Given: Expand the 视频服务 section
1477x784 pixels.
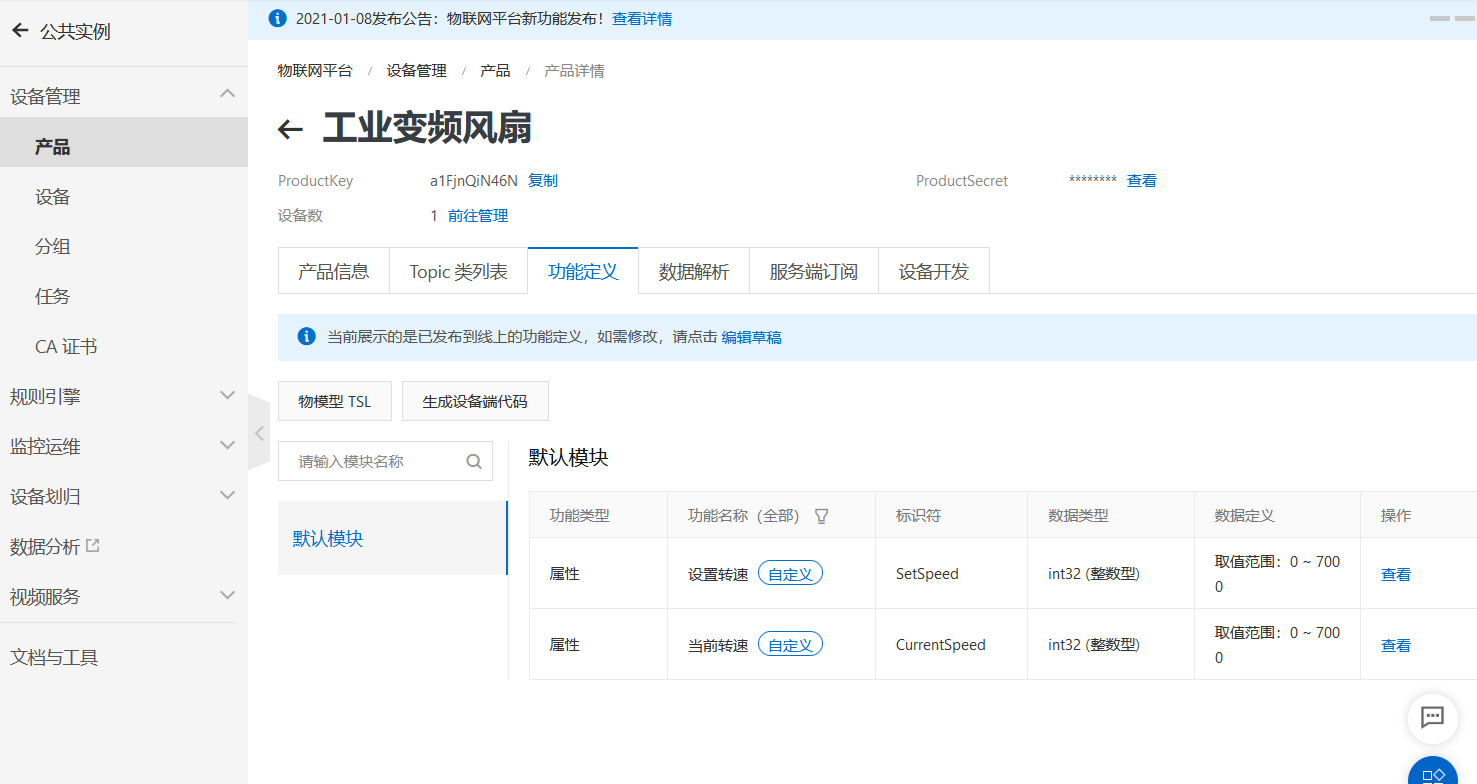Looking at the screenshot, I should (227, 596).
